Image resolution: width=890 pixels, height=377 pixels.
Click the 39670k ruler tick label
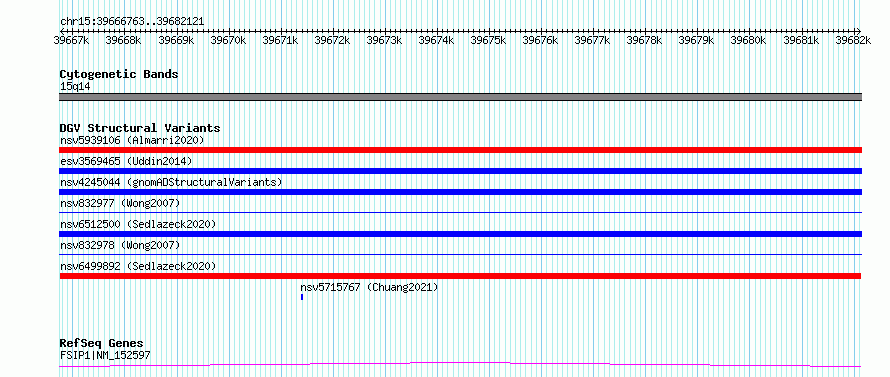[x=228, y=40]
